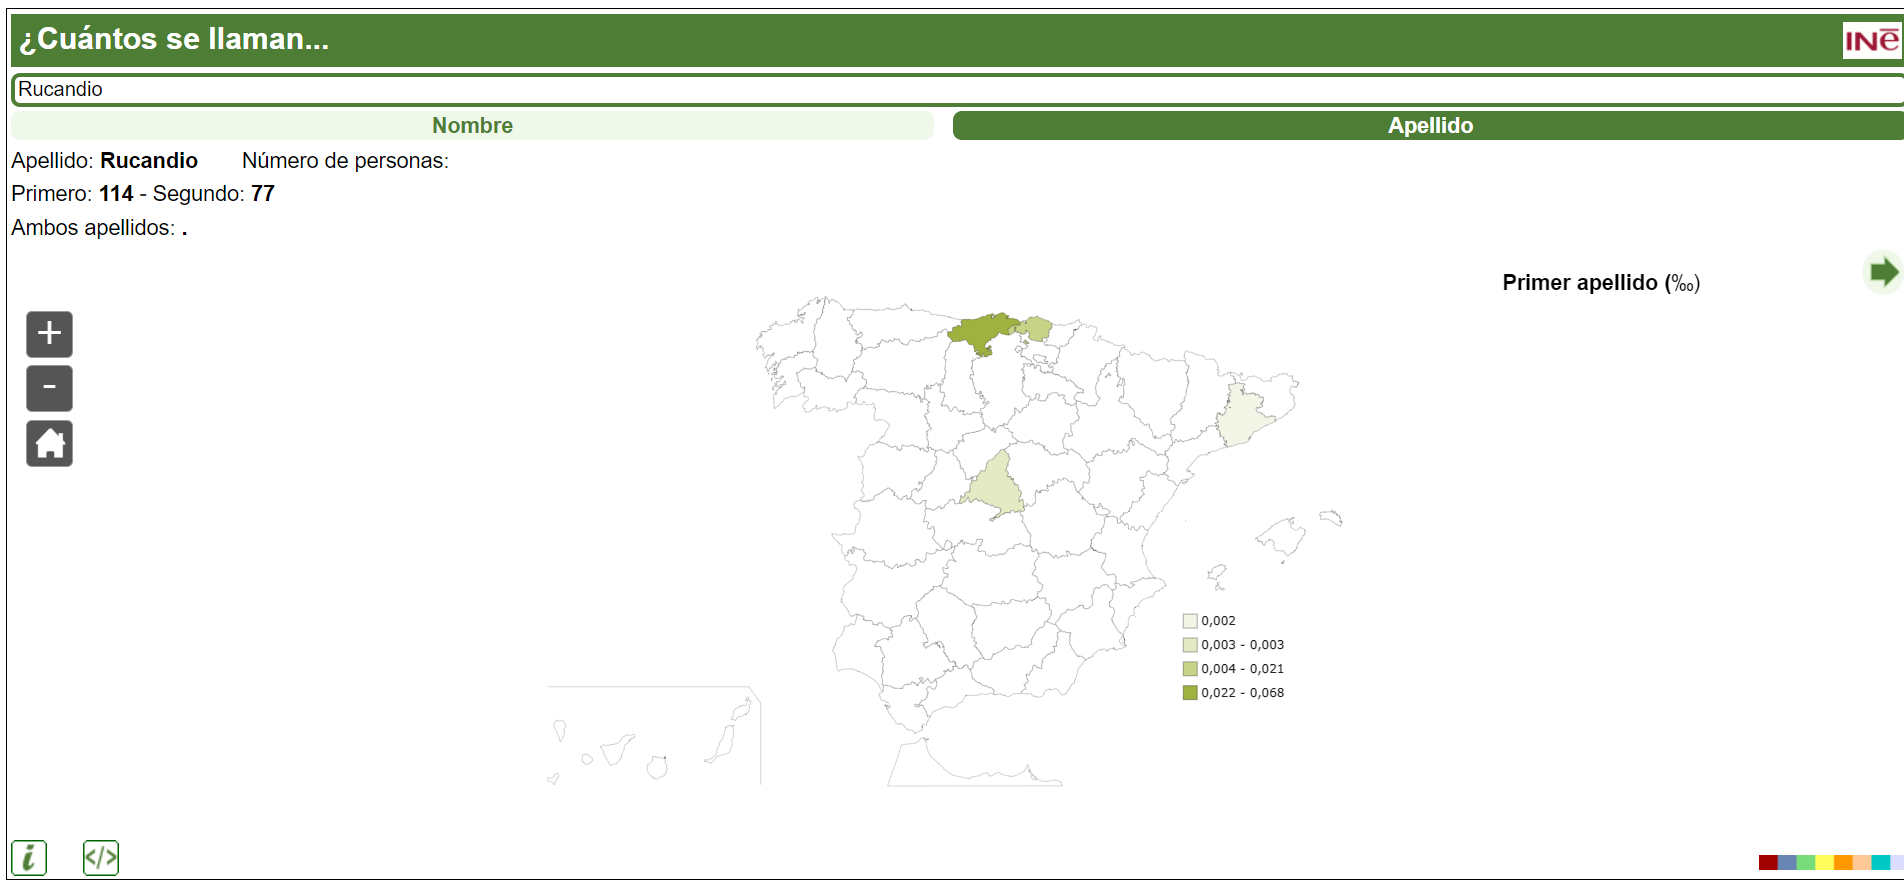Choose the yellow color swatch
The width and height of the screenshot is (1904, 883).
tap(1825, 862)
